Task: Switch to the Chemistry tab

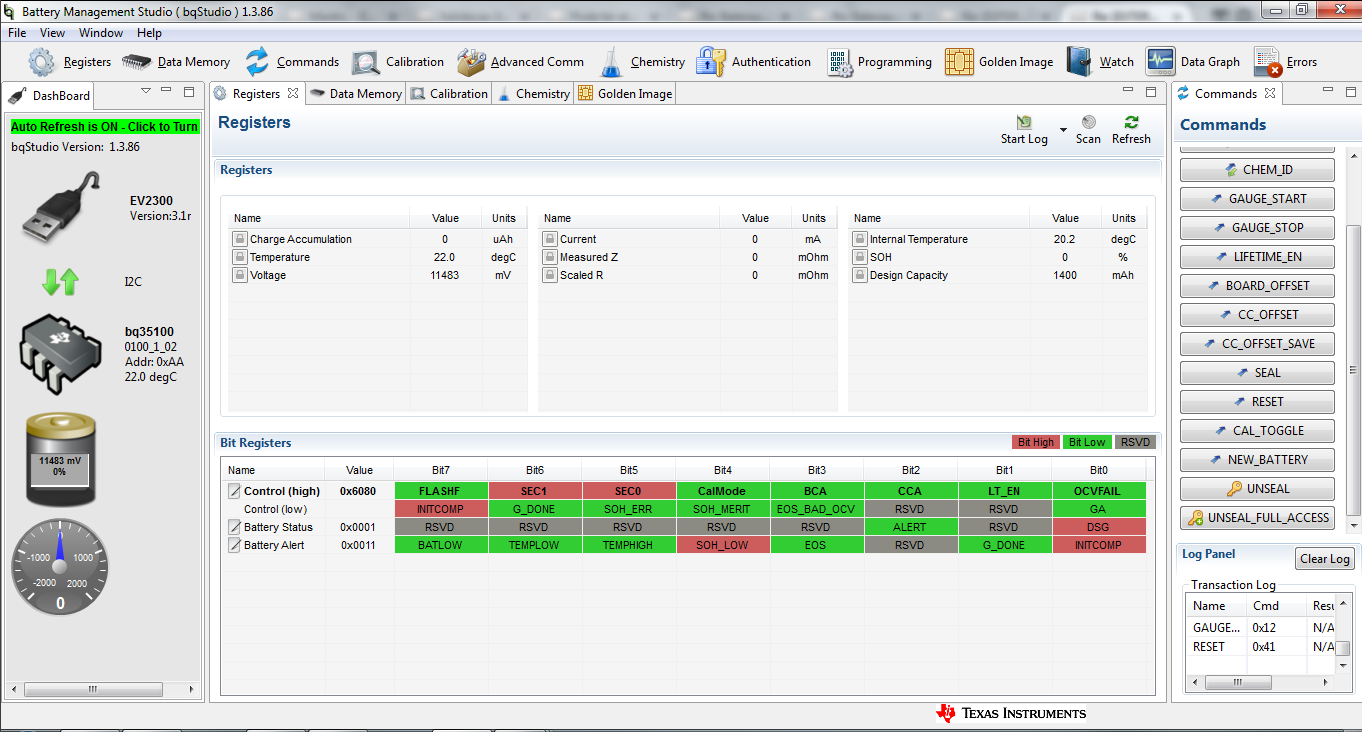Action: (x=534, y=94)
